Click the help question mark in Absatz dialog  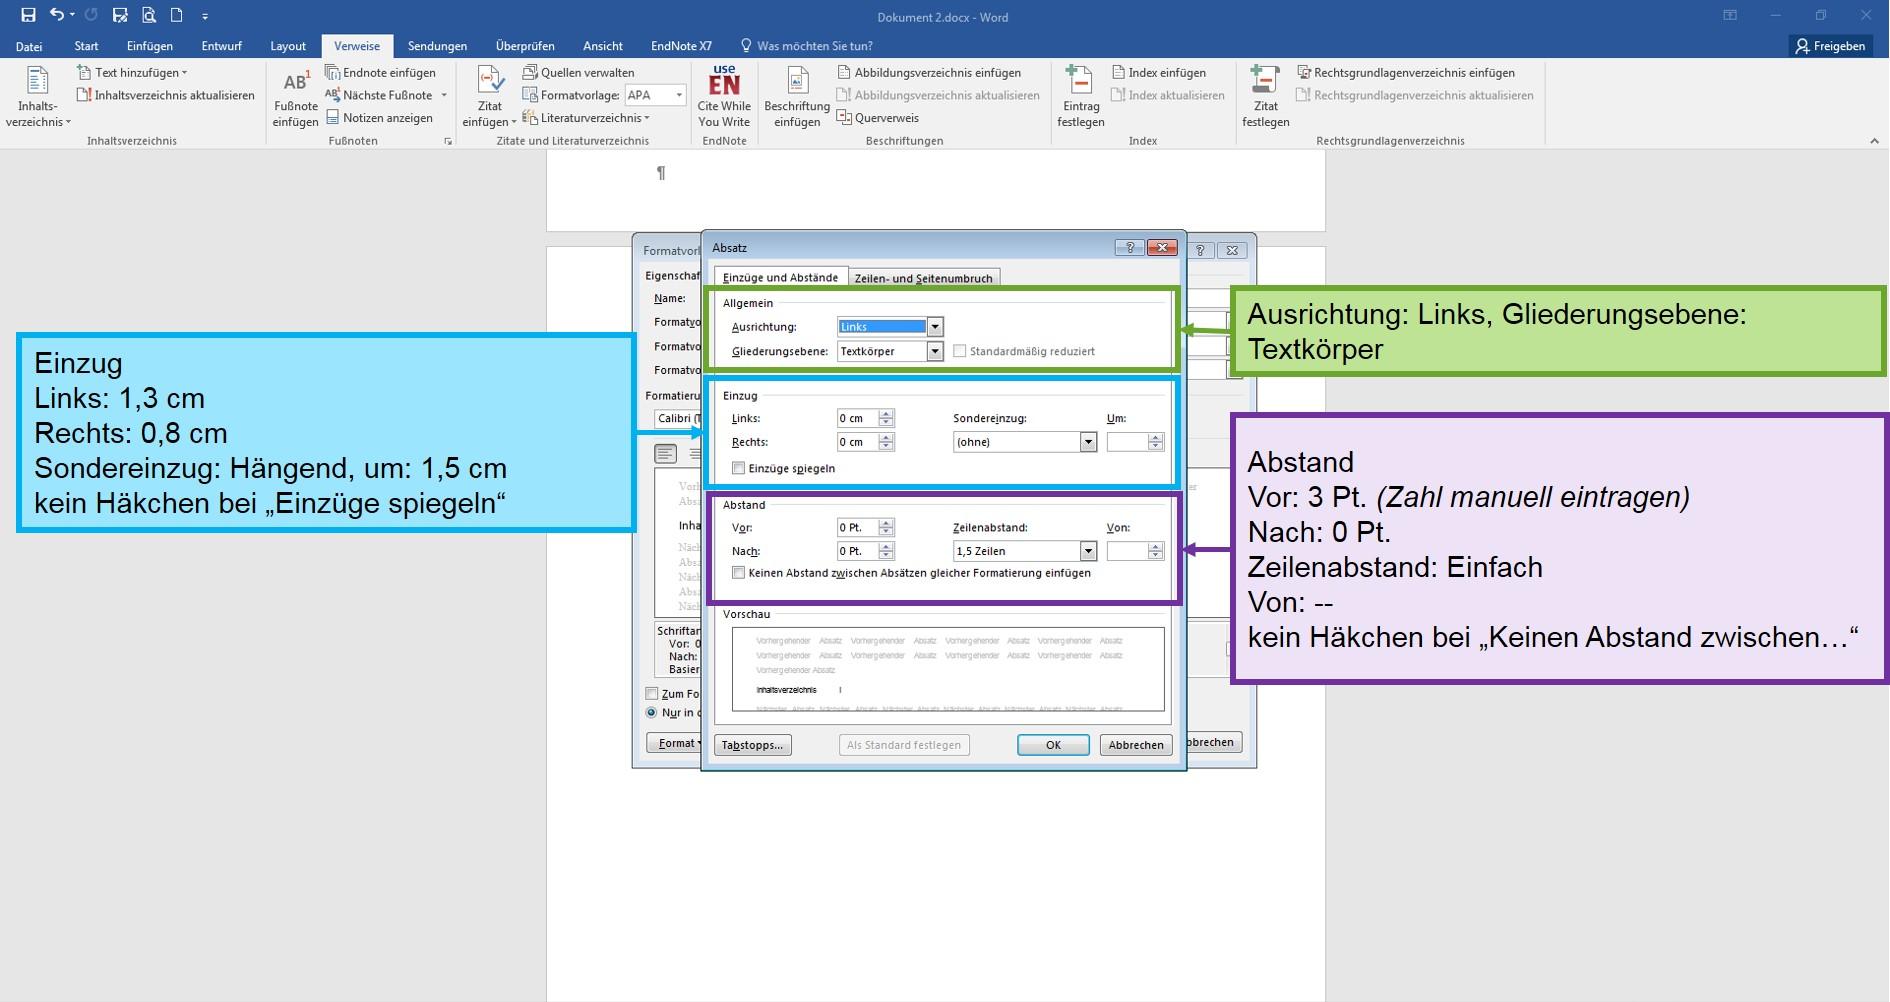[1129, 247]
